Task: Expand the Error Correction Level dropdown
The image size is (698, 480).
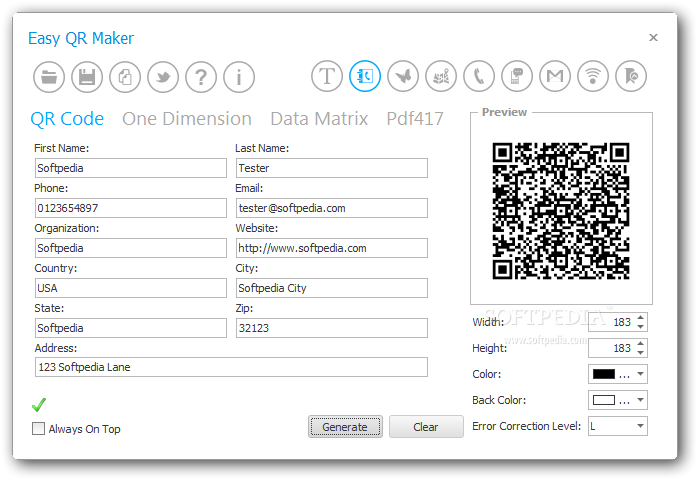Action: (640, 426)
